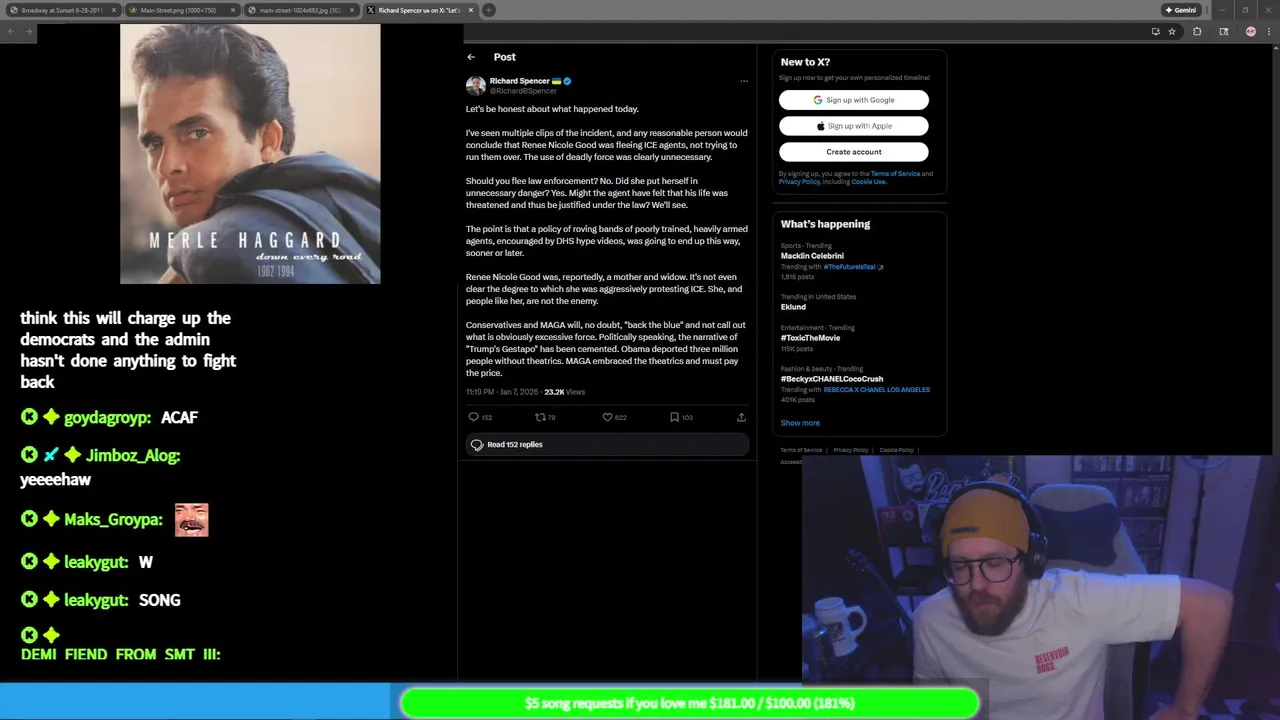This screenshot has width=1280, height=720.
Task: Click the Richard Spencer display name
Action: click(519, 81)
